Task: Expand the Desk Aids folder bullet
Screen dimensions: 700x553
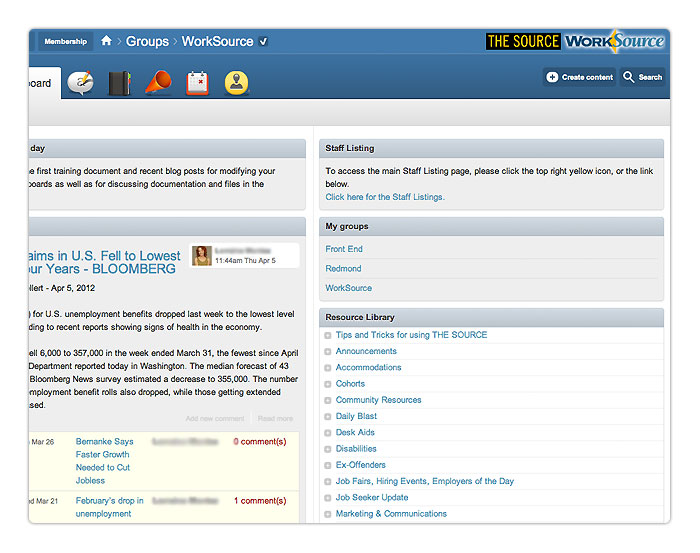Action: 328,433
